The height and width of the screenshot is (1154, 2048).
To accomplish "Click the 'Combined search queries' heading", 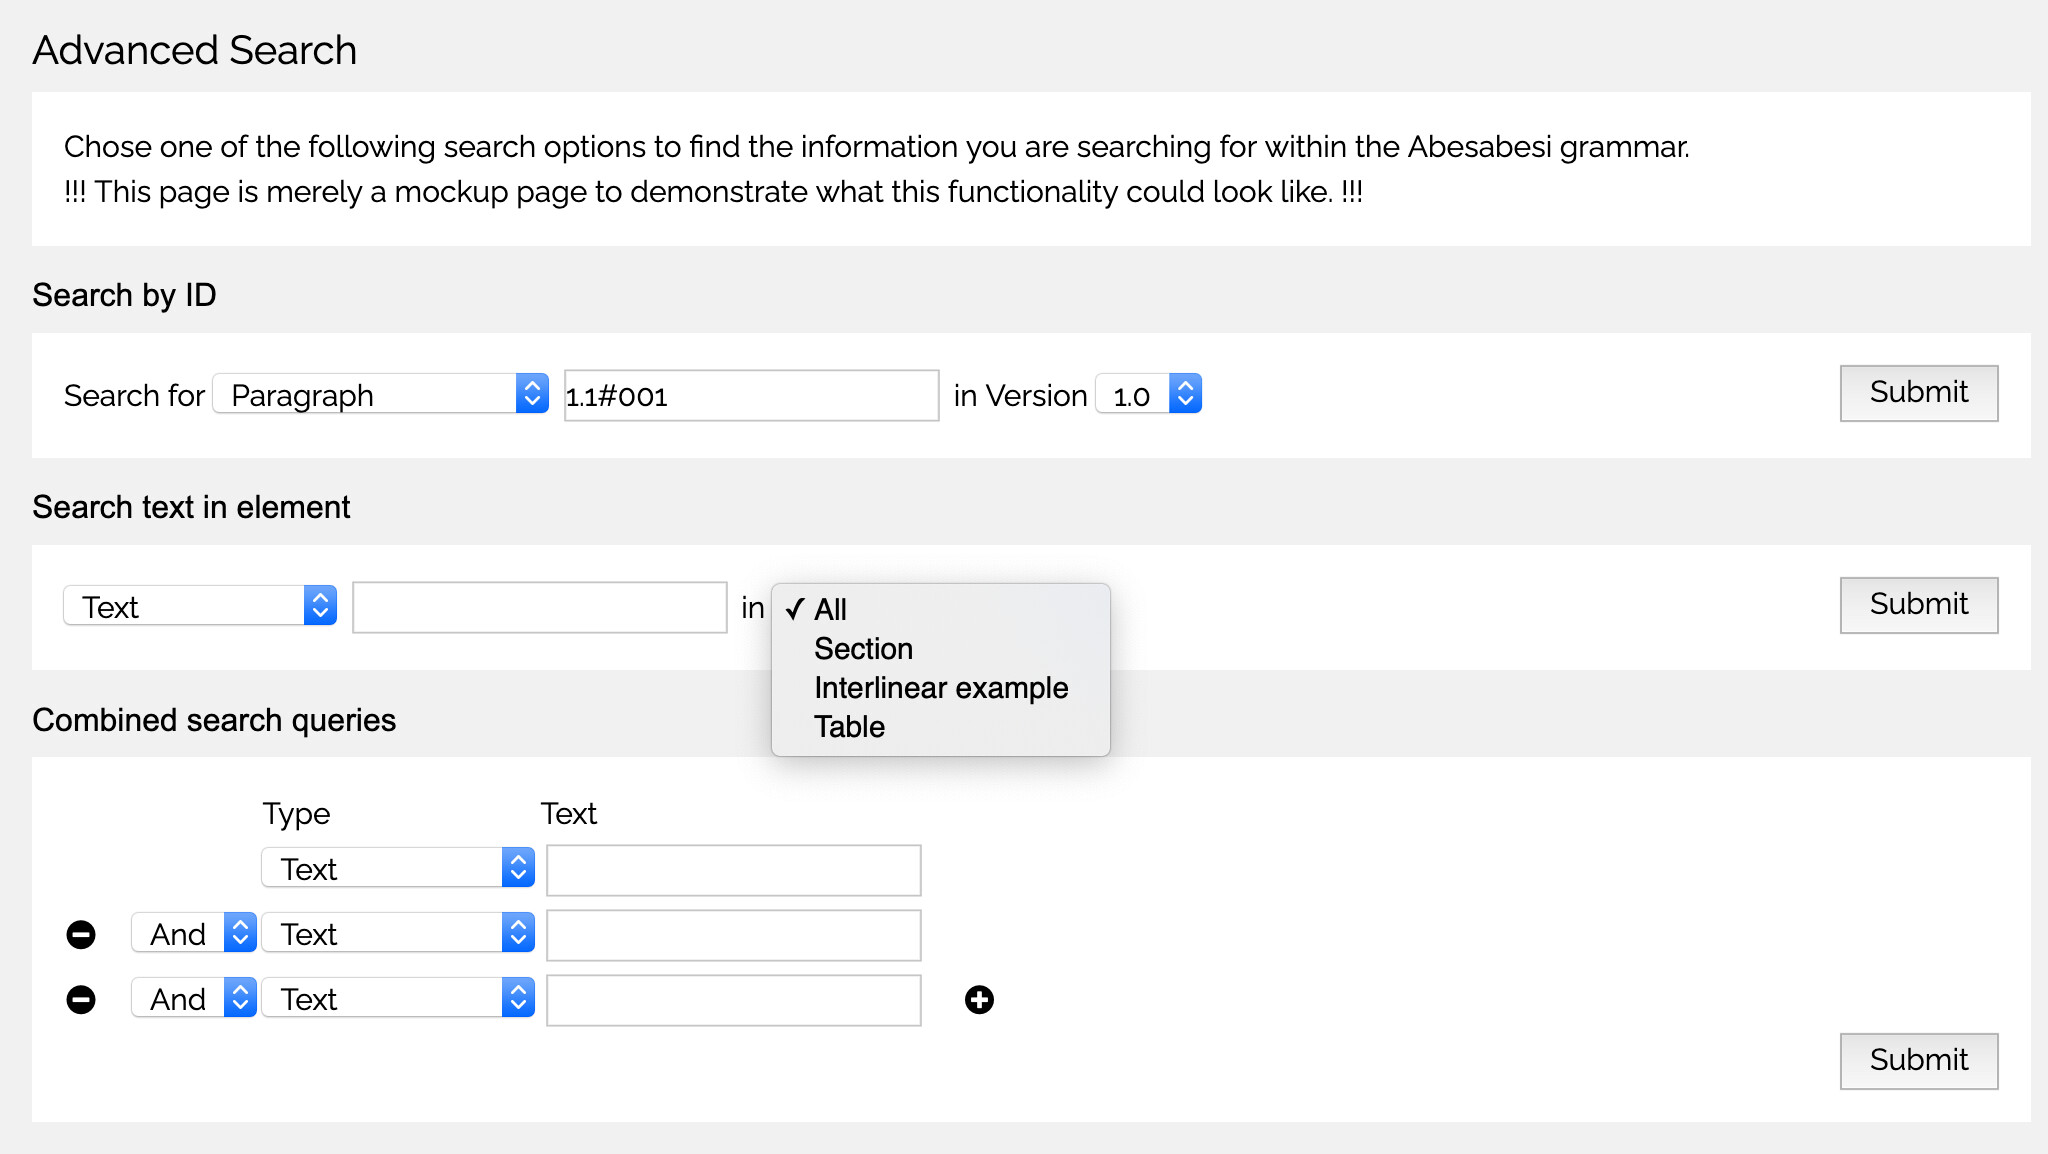I will [214, 720].
